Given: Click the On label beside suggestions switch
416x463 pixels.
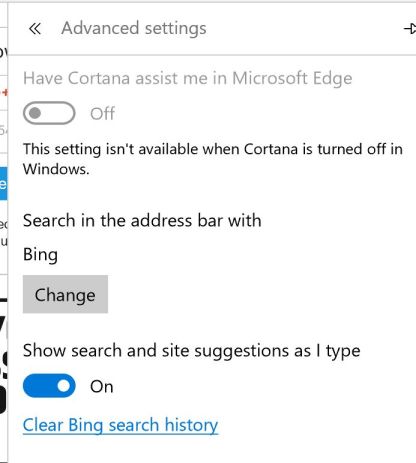Looking at the screenshot, I should click(x=102, y=387).
